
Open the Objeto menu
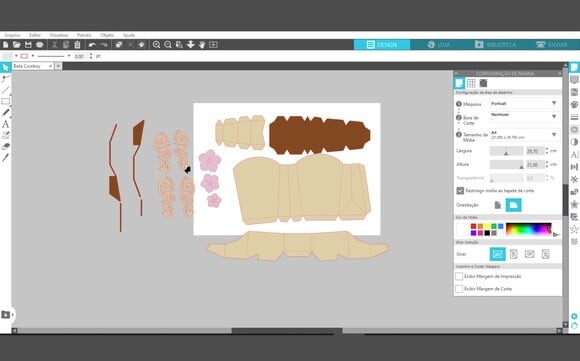tap(107, 35)
